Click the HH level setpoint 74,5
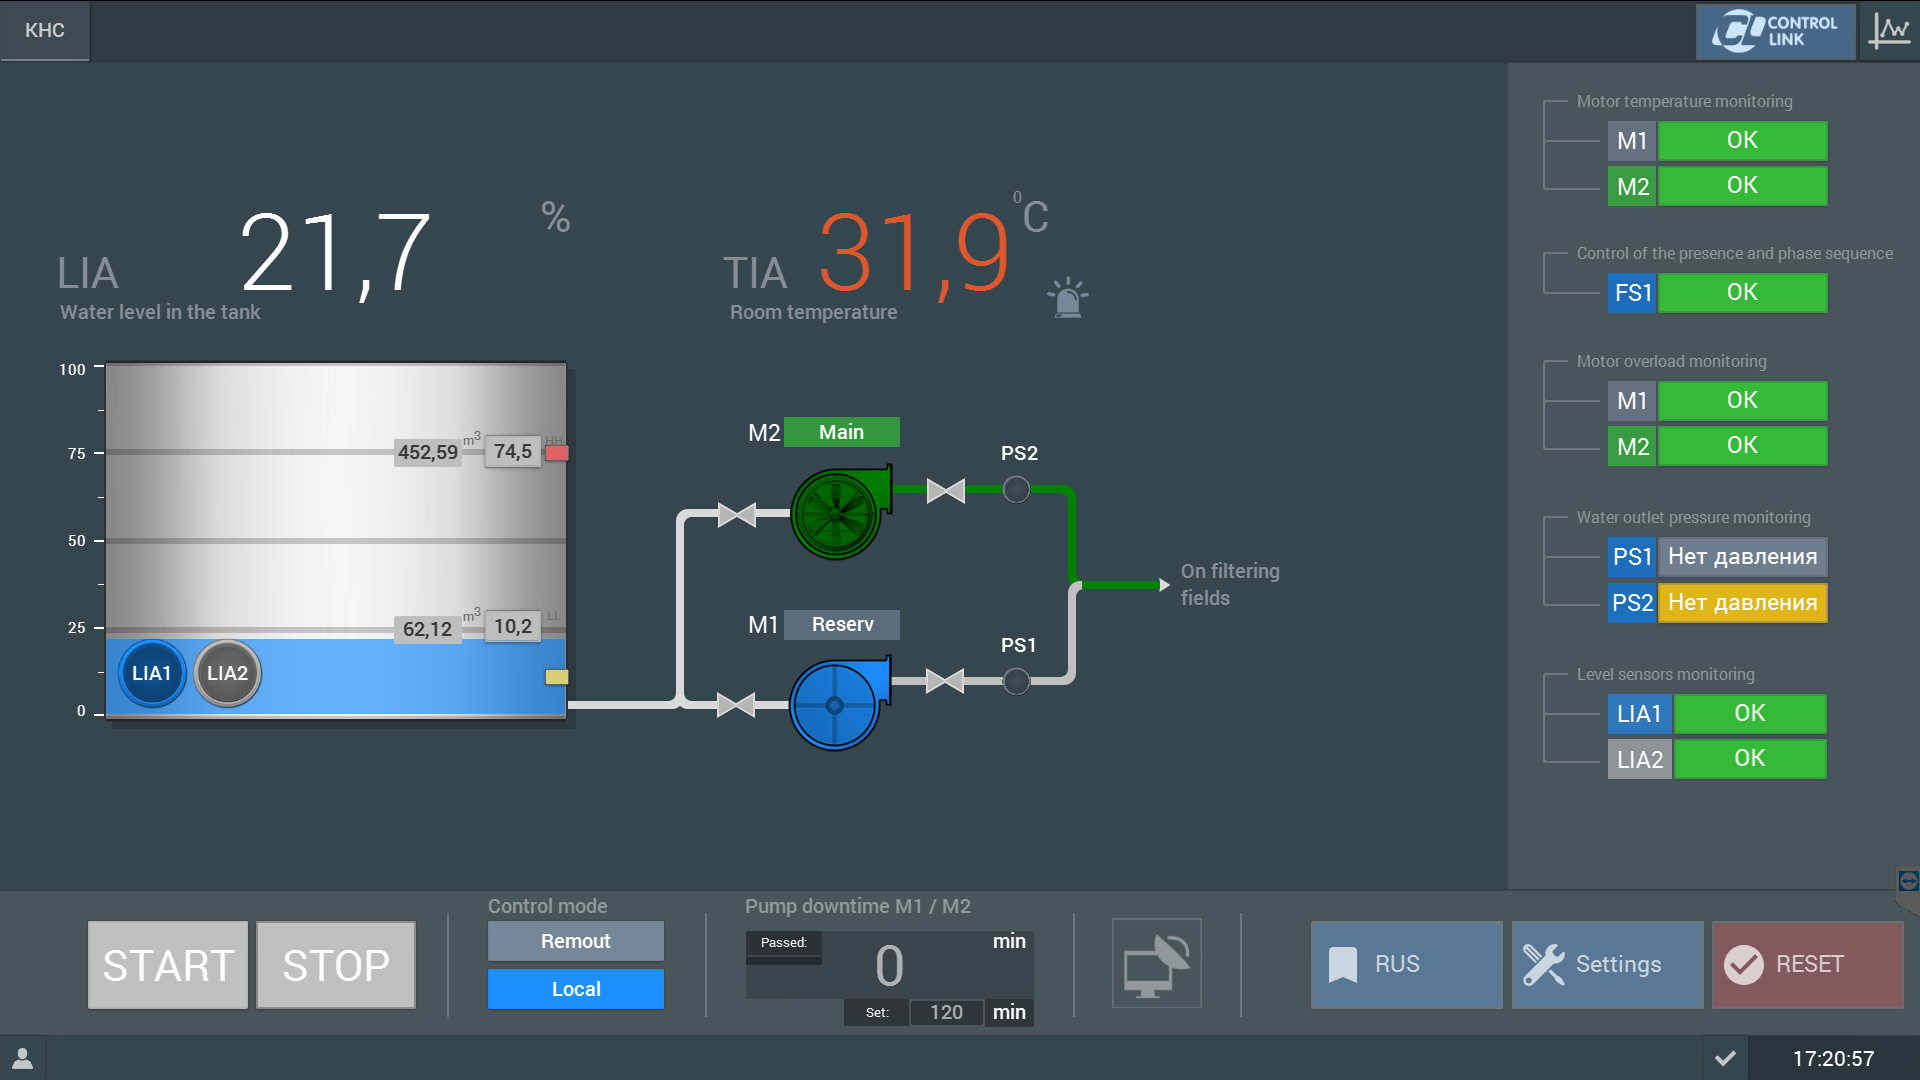Image resolution: width=1920 pixels, height=1080 pixels. point(513,452)
